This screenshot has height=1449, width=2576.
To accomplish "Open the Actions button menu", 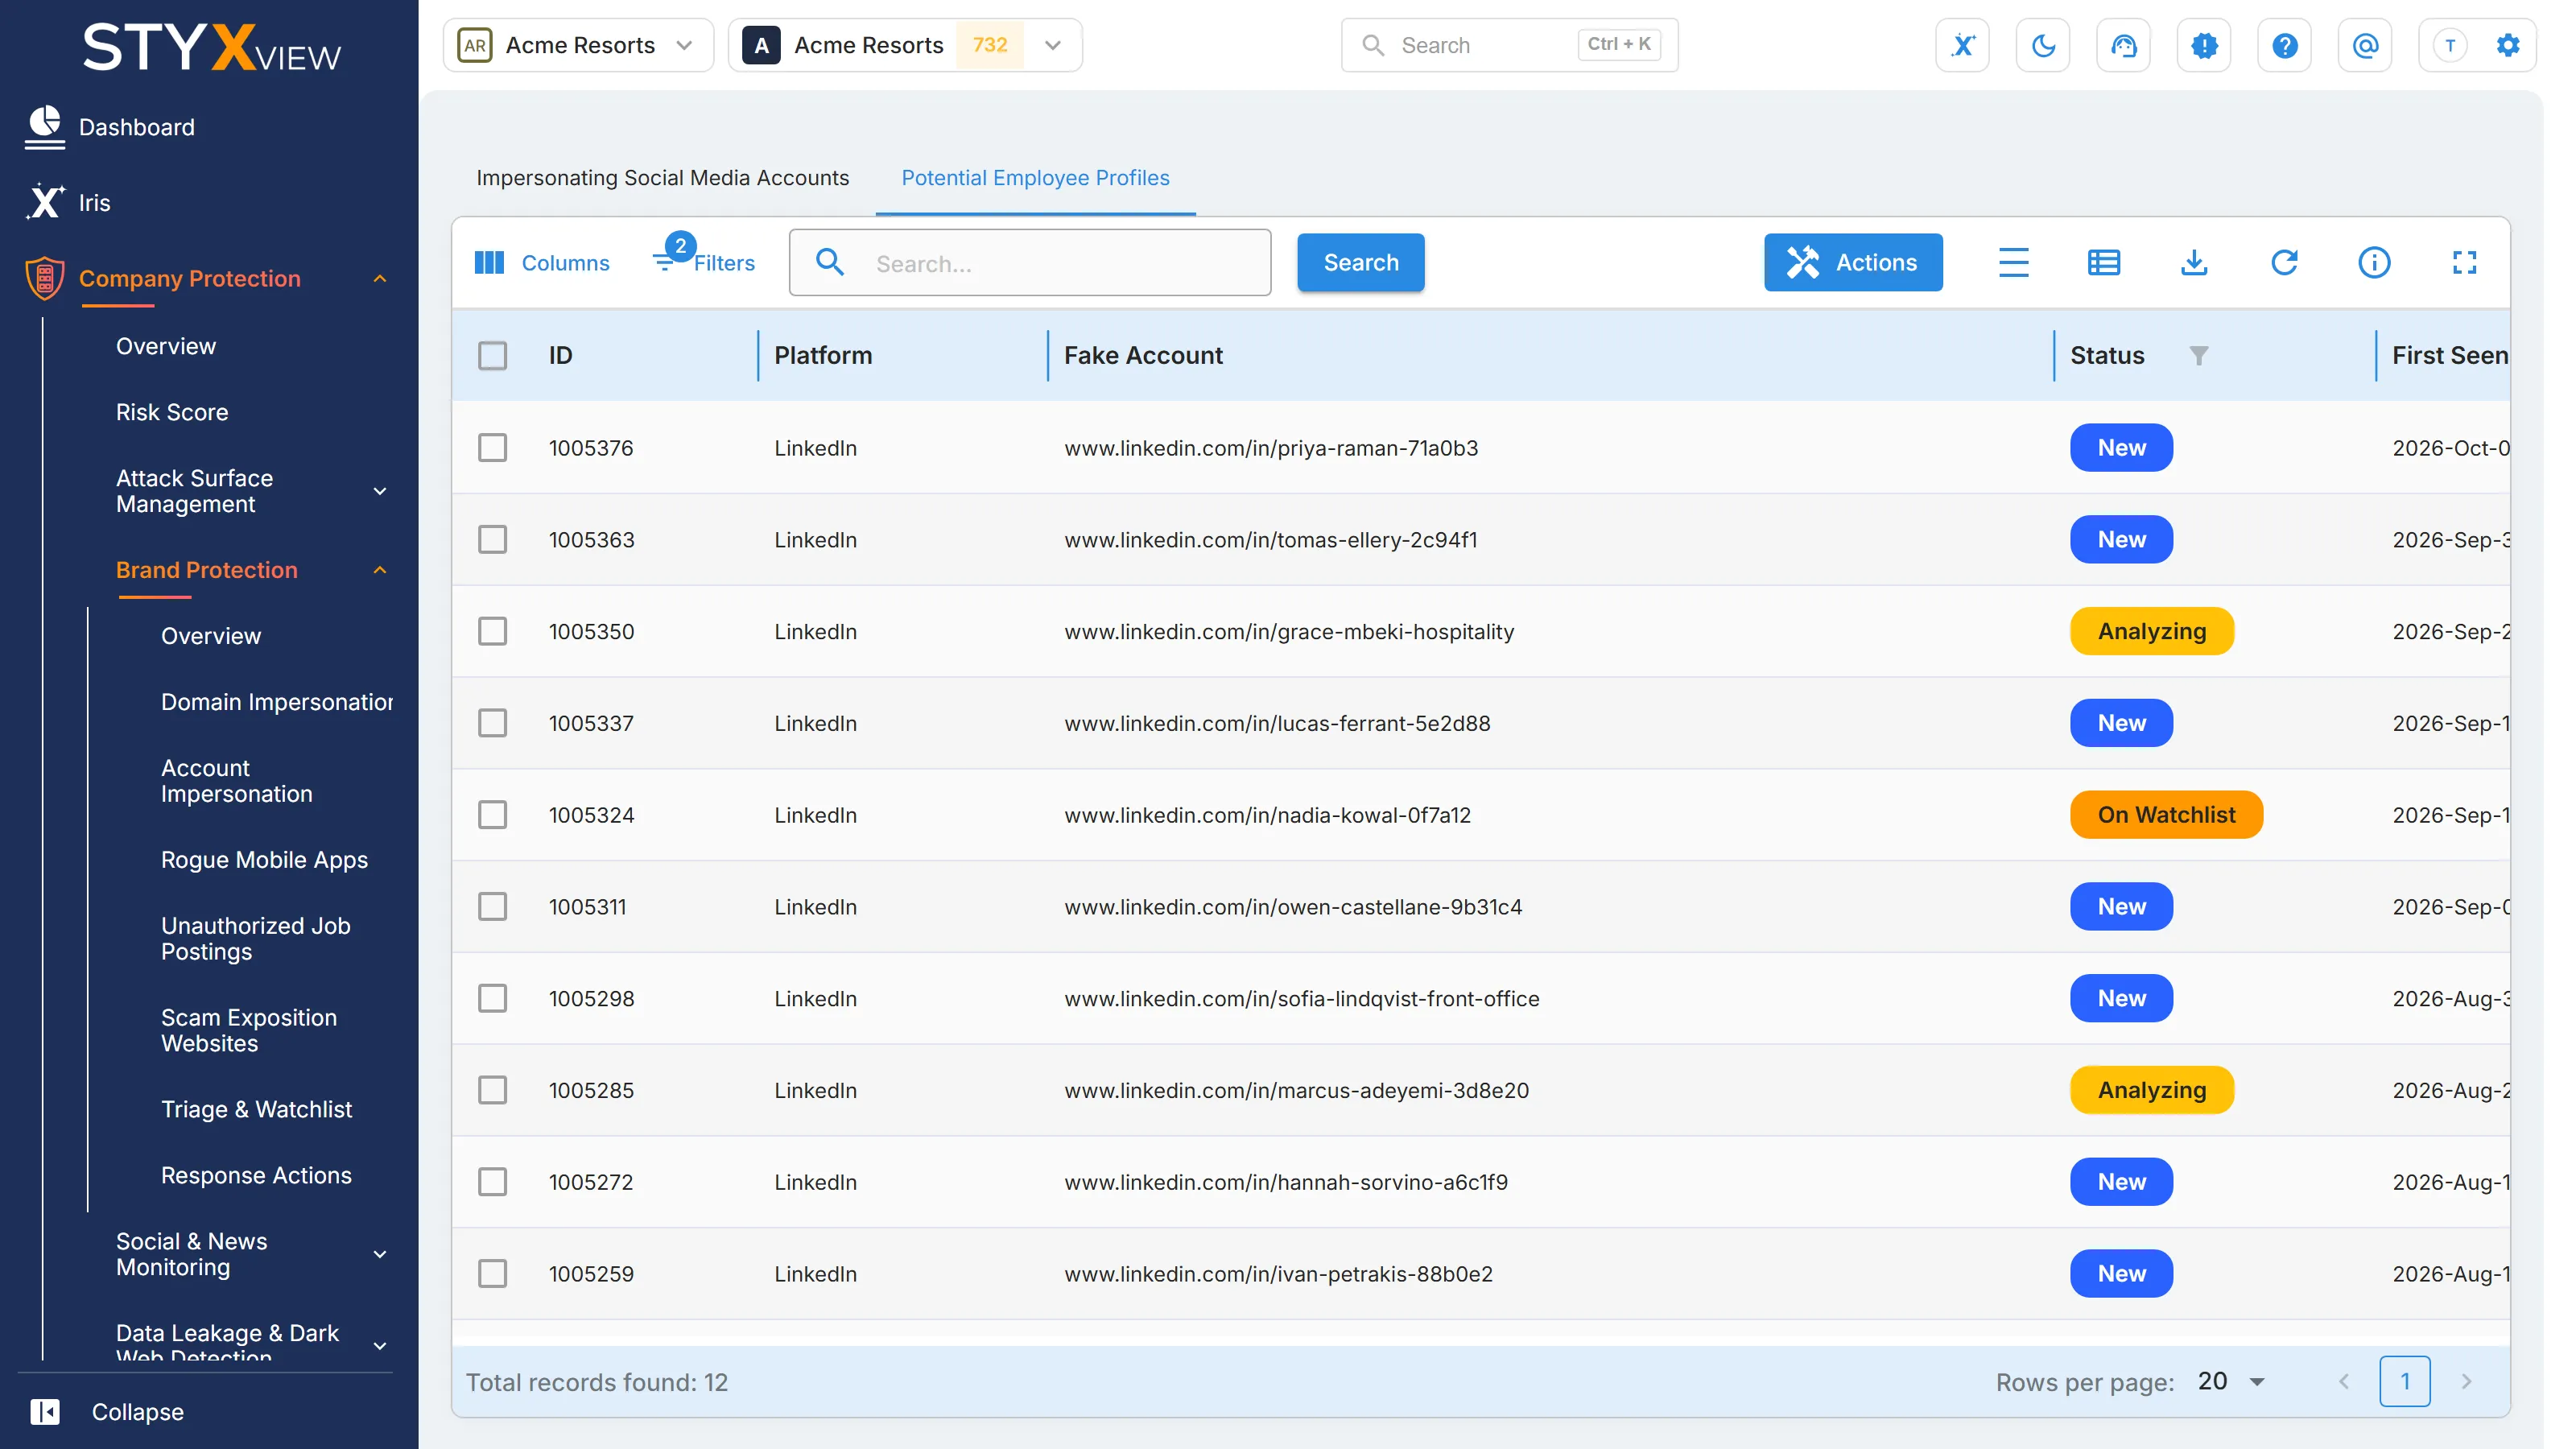I will 1853,262.
